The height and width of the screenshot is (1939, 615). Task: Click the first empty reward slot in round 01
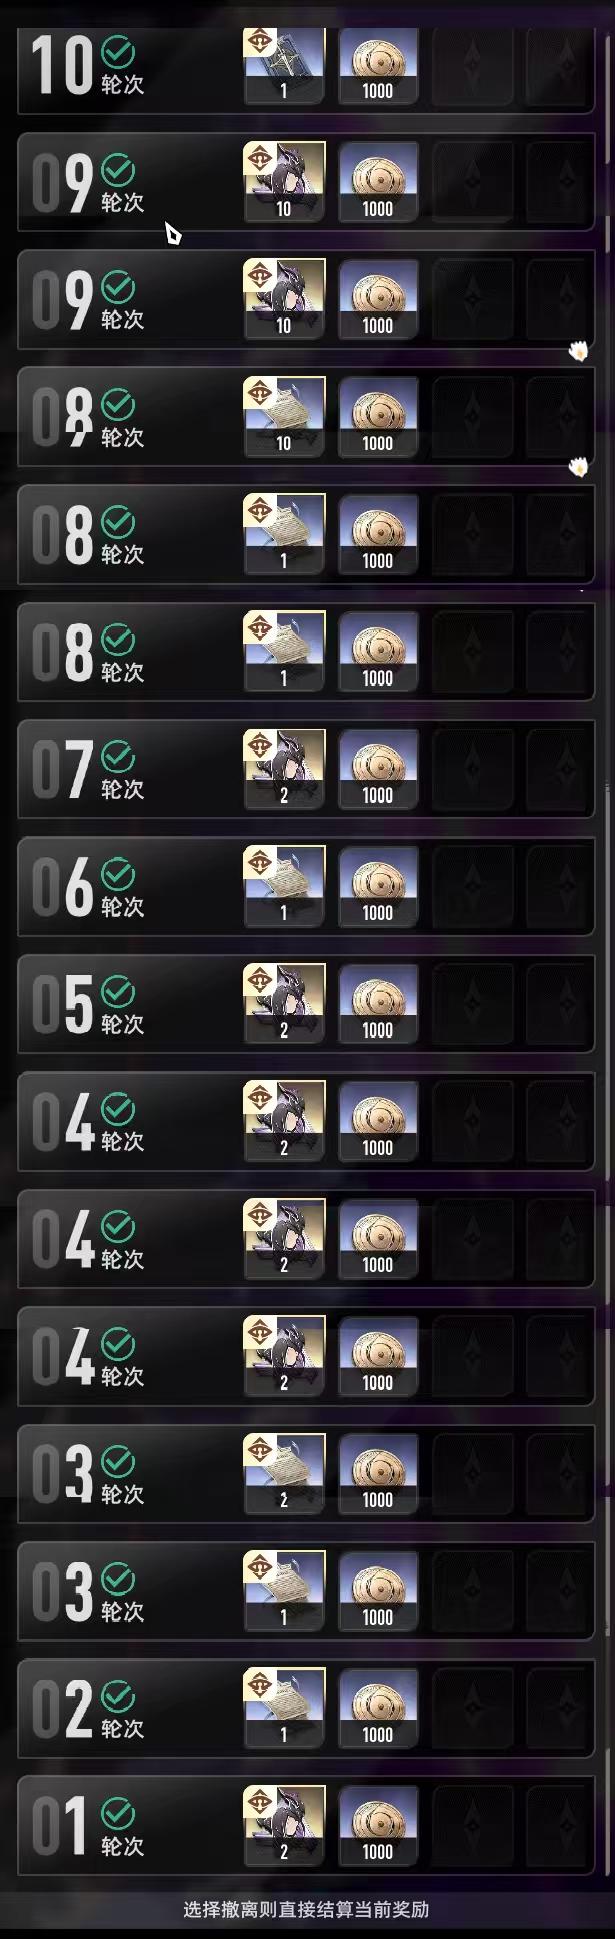coord(472,1824)
